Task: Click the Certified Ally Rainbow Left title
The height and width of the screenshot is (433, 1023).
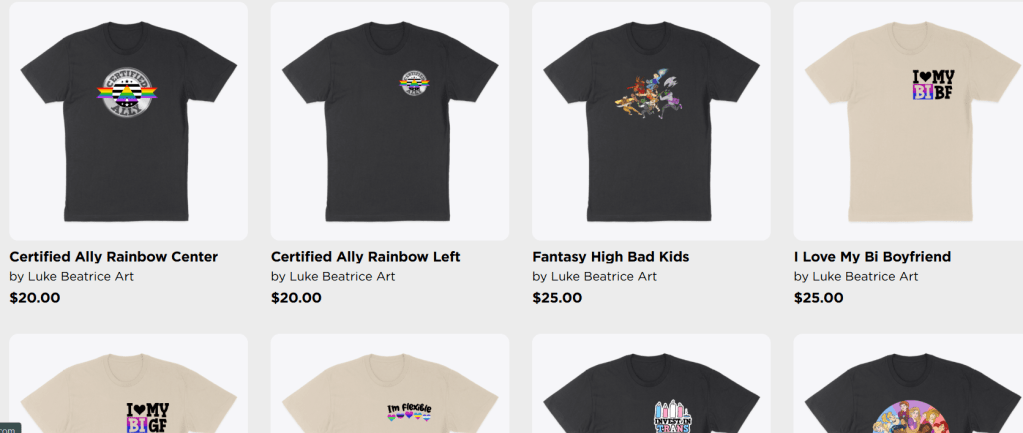Action: point(365,257)
